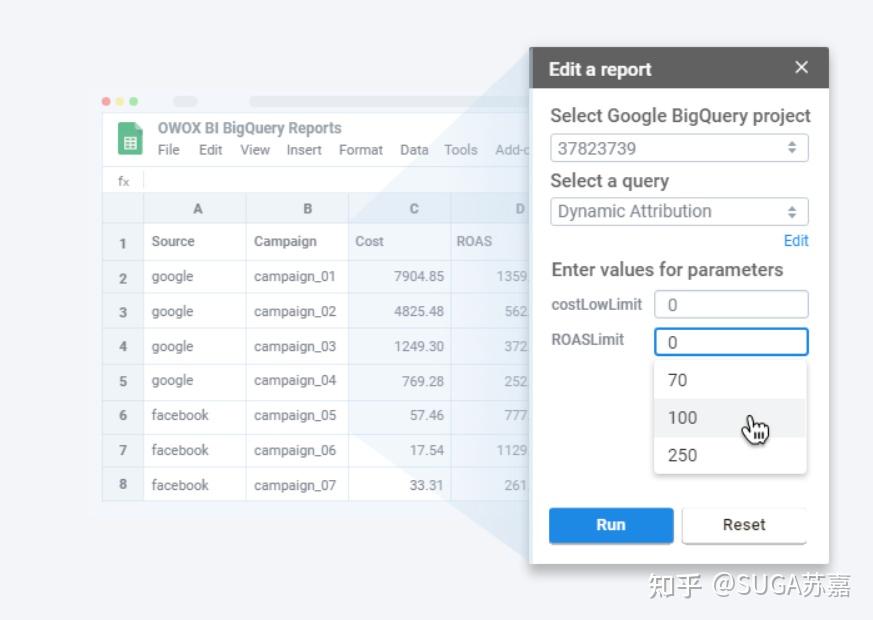
Task: Click the Reset button
Action: (x=744, y=525)
